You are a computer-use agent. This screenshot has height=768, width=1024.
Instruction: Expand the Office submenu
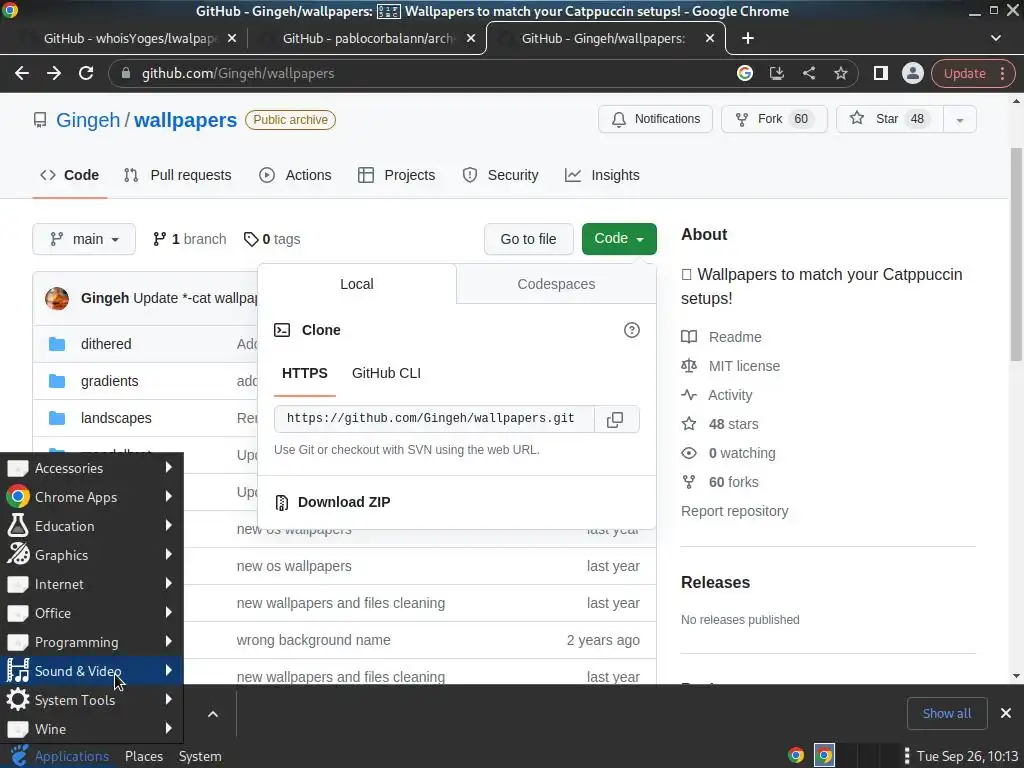pos(91,613)
